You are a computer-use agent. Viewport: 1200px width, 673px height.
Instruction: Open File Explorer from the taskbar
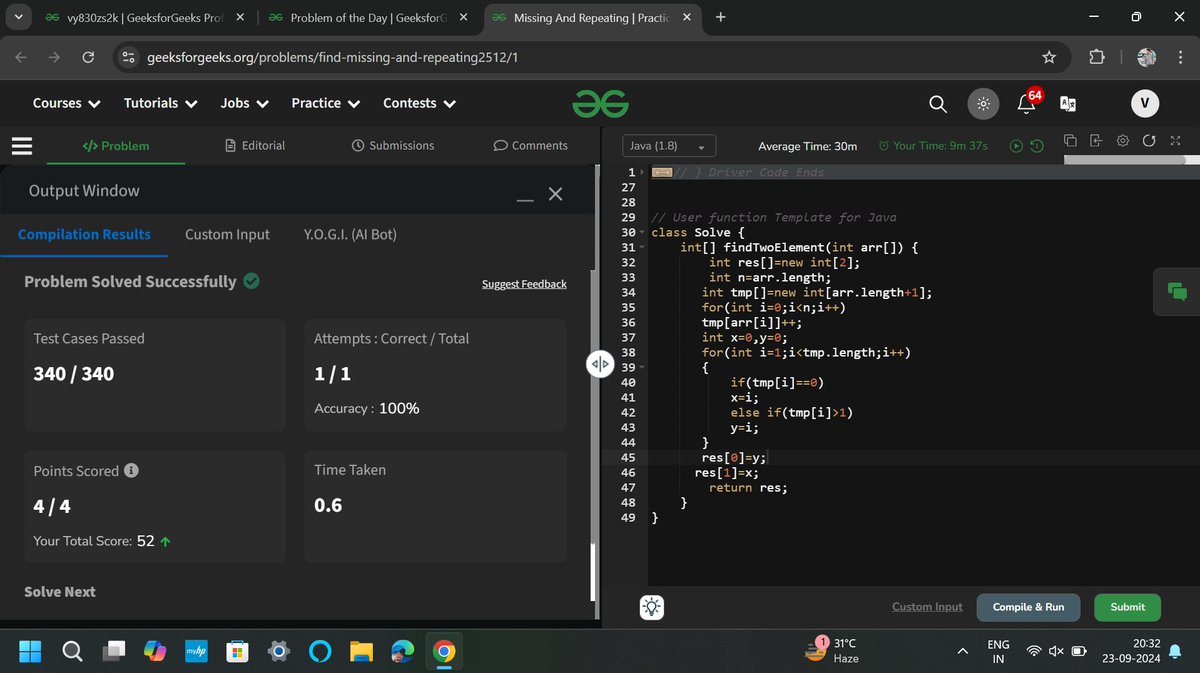pos(361,651)
